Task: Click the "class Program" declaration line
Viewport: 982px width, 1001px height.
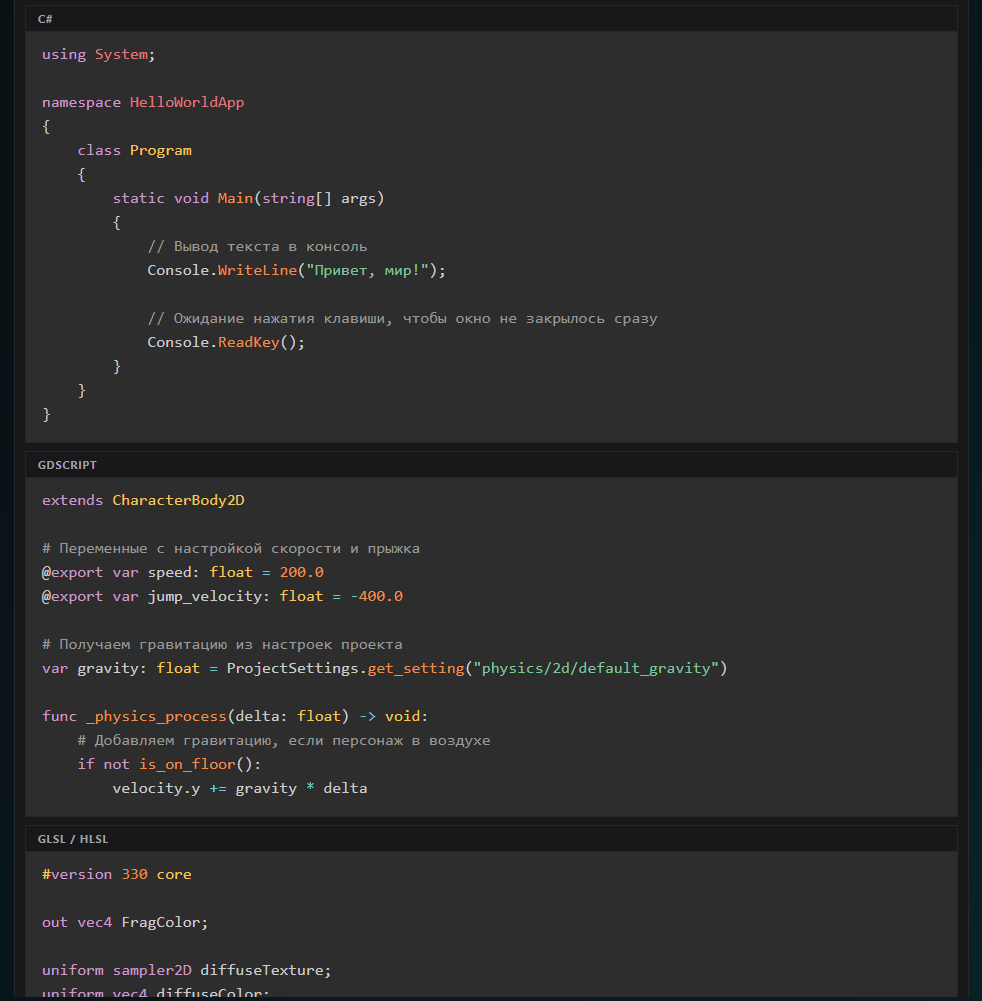Action: tap(134, 150)
